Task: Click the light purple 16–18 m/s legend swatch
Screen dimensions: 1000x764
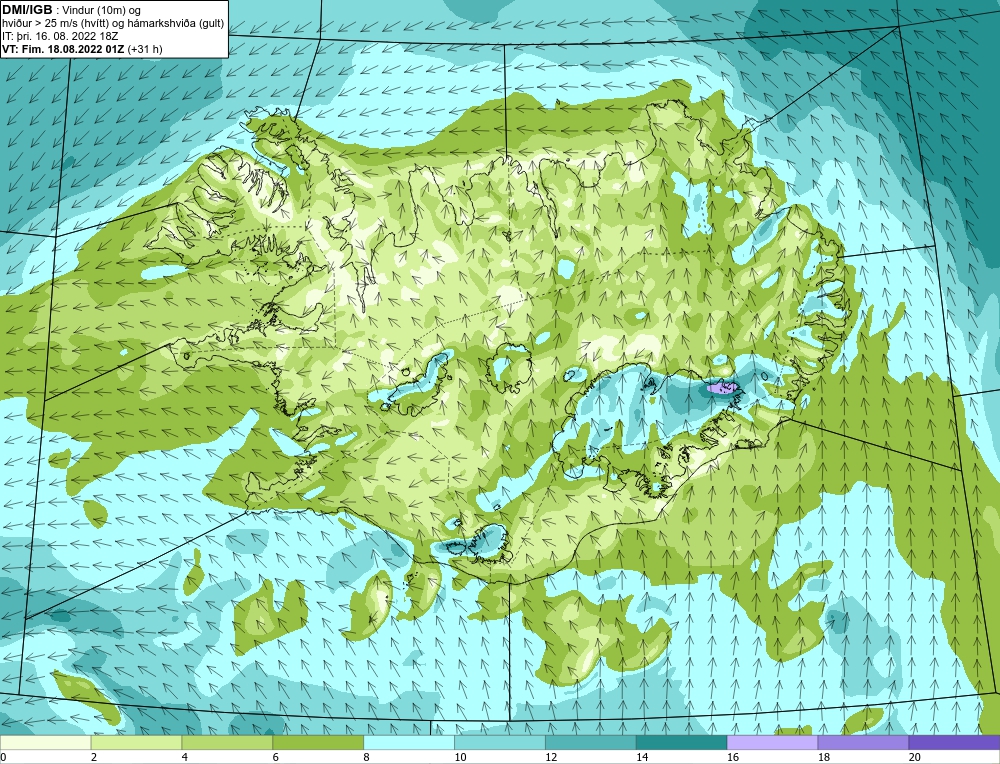Action: tap(772, 742)
